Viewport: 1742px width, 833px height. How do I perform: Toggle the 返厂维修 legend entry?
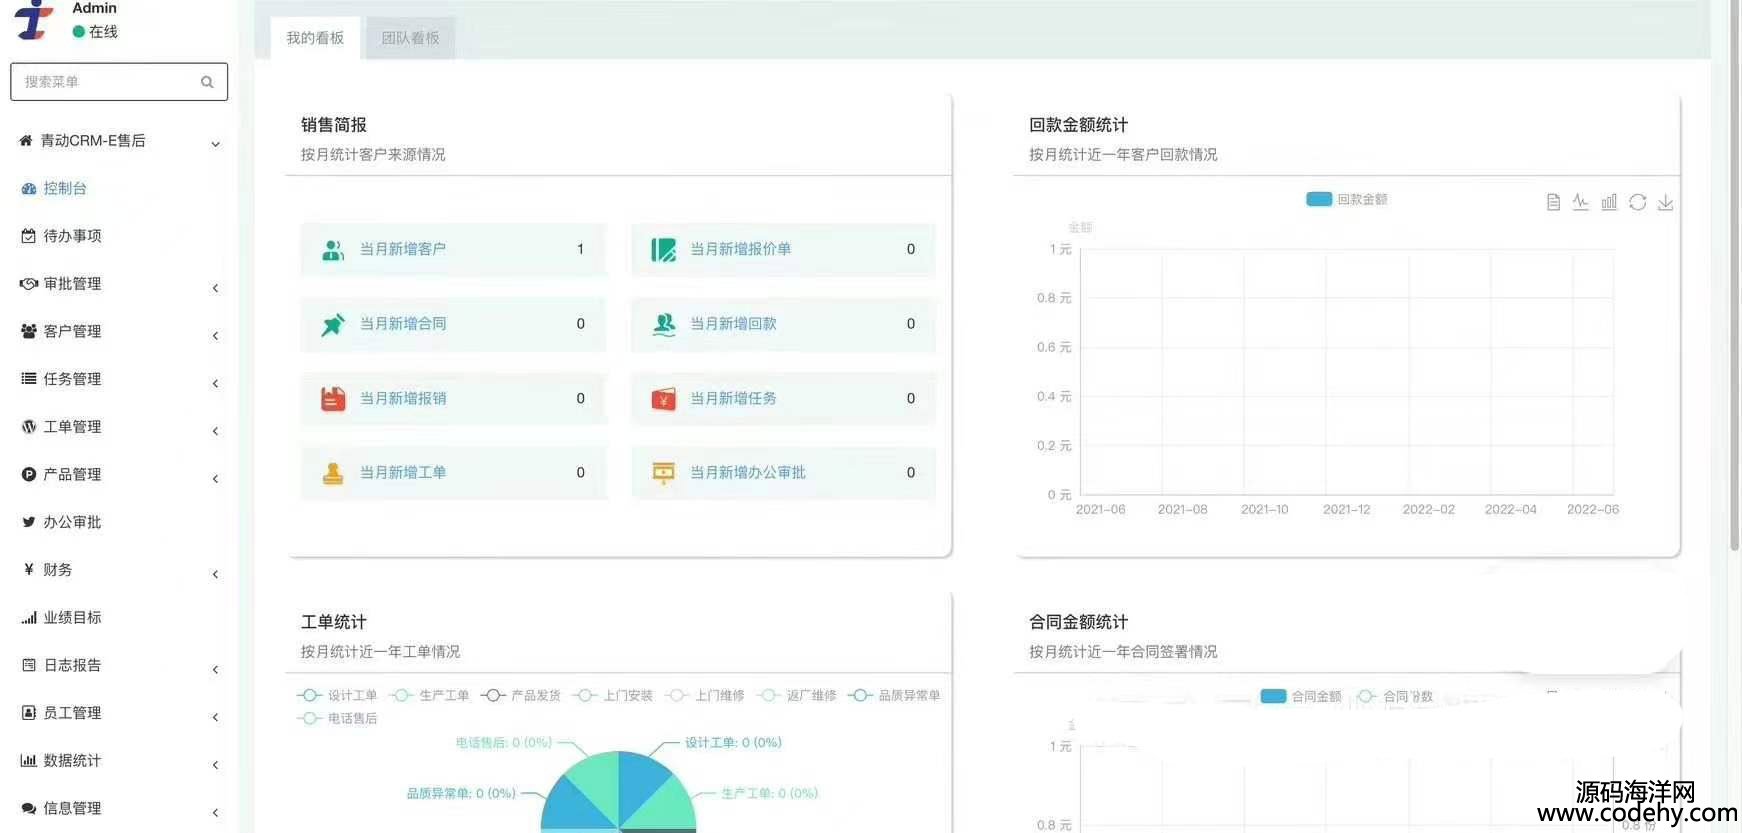(796, 695)
